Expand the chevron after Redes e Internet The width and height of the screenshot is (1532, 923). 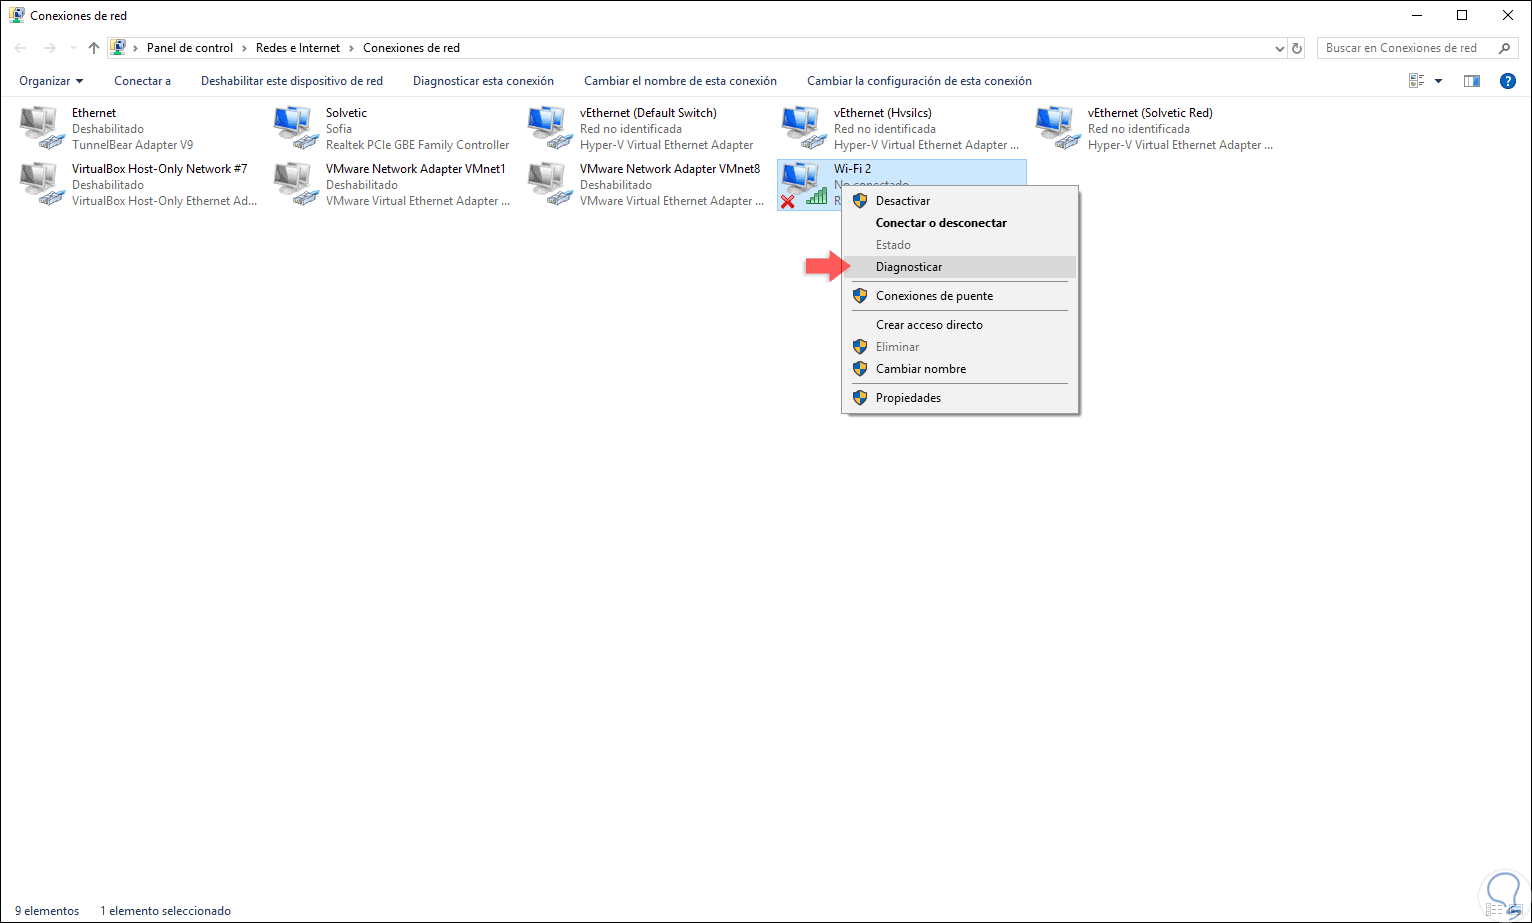(x=352, y=48)
